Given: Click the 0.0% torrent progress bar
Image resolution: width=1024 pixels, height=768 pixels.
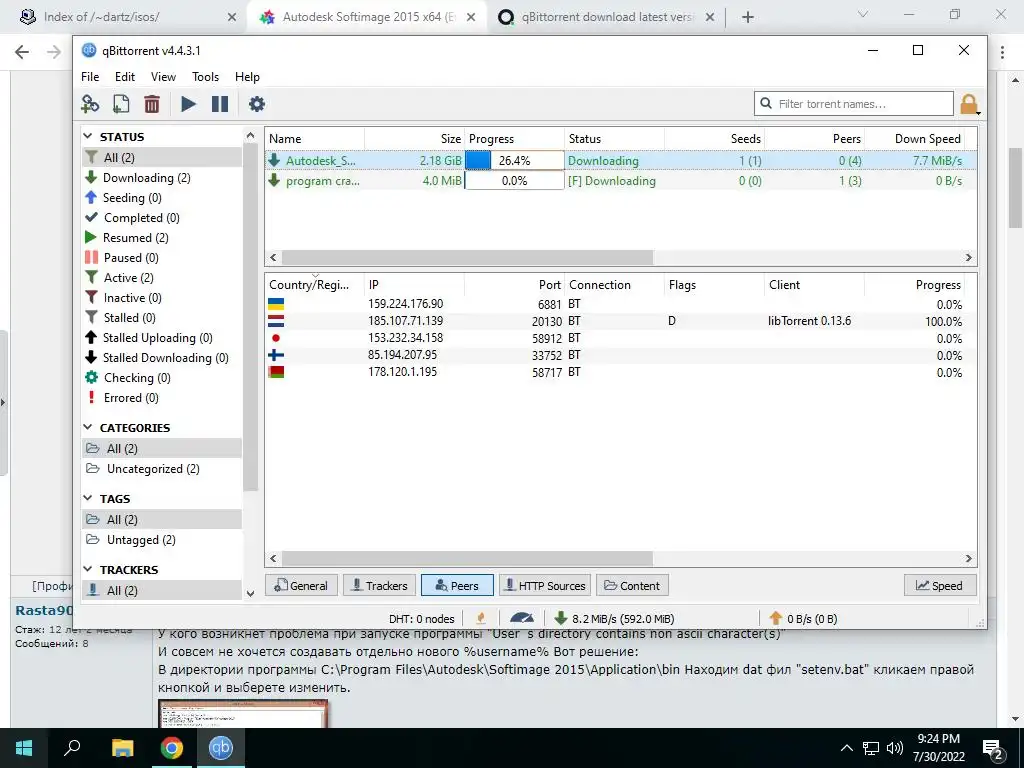Looking at the screenshot, I should tap(515, 181).
